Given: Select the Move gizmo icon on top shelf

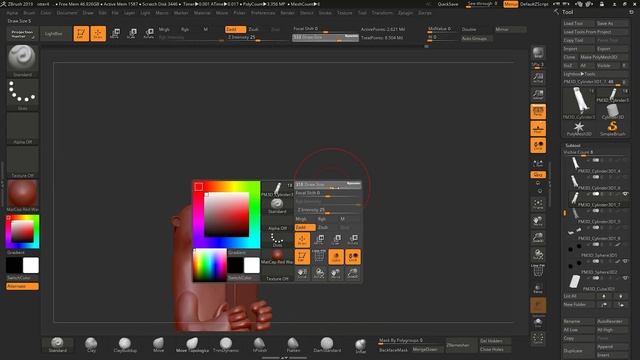Looking at the screenshot, I should pos(115,33).
